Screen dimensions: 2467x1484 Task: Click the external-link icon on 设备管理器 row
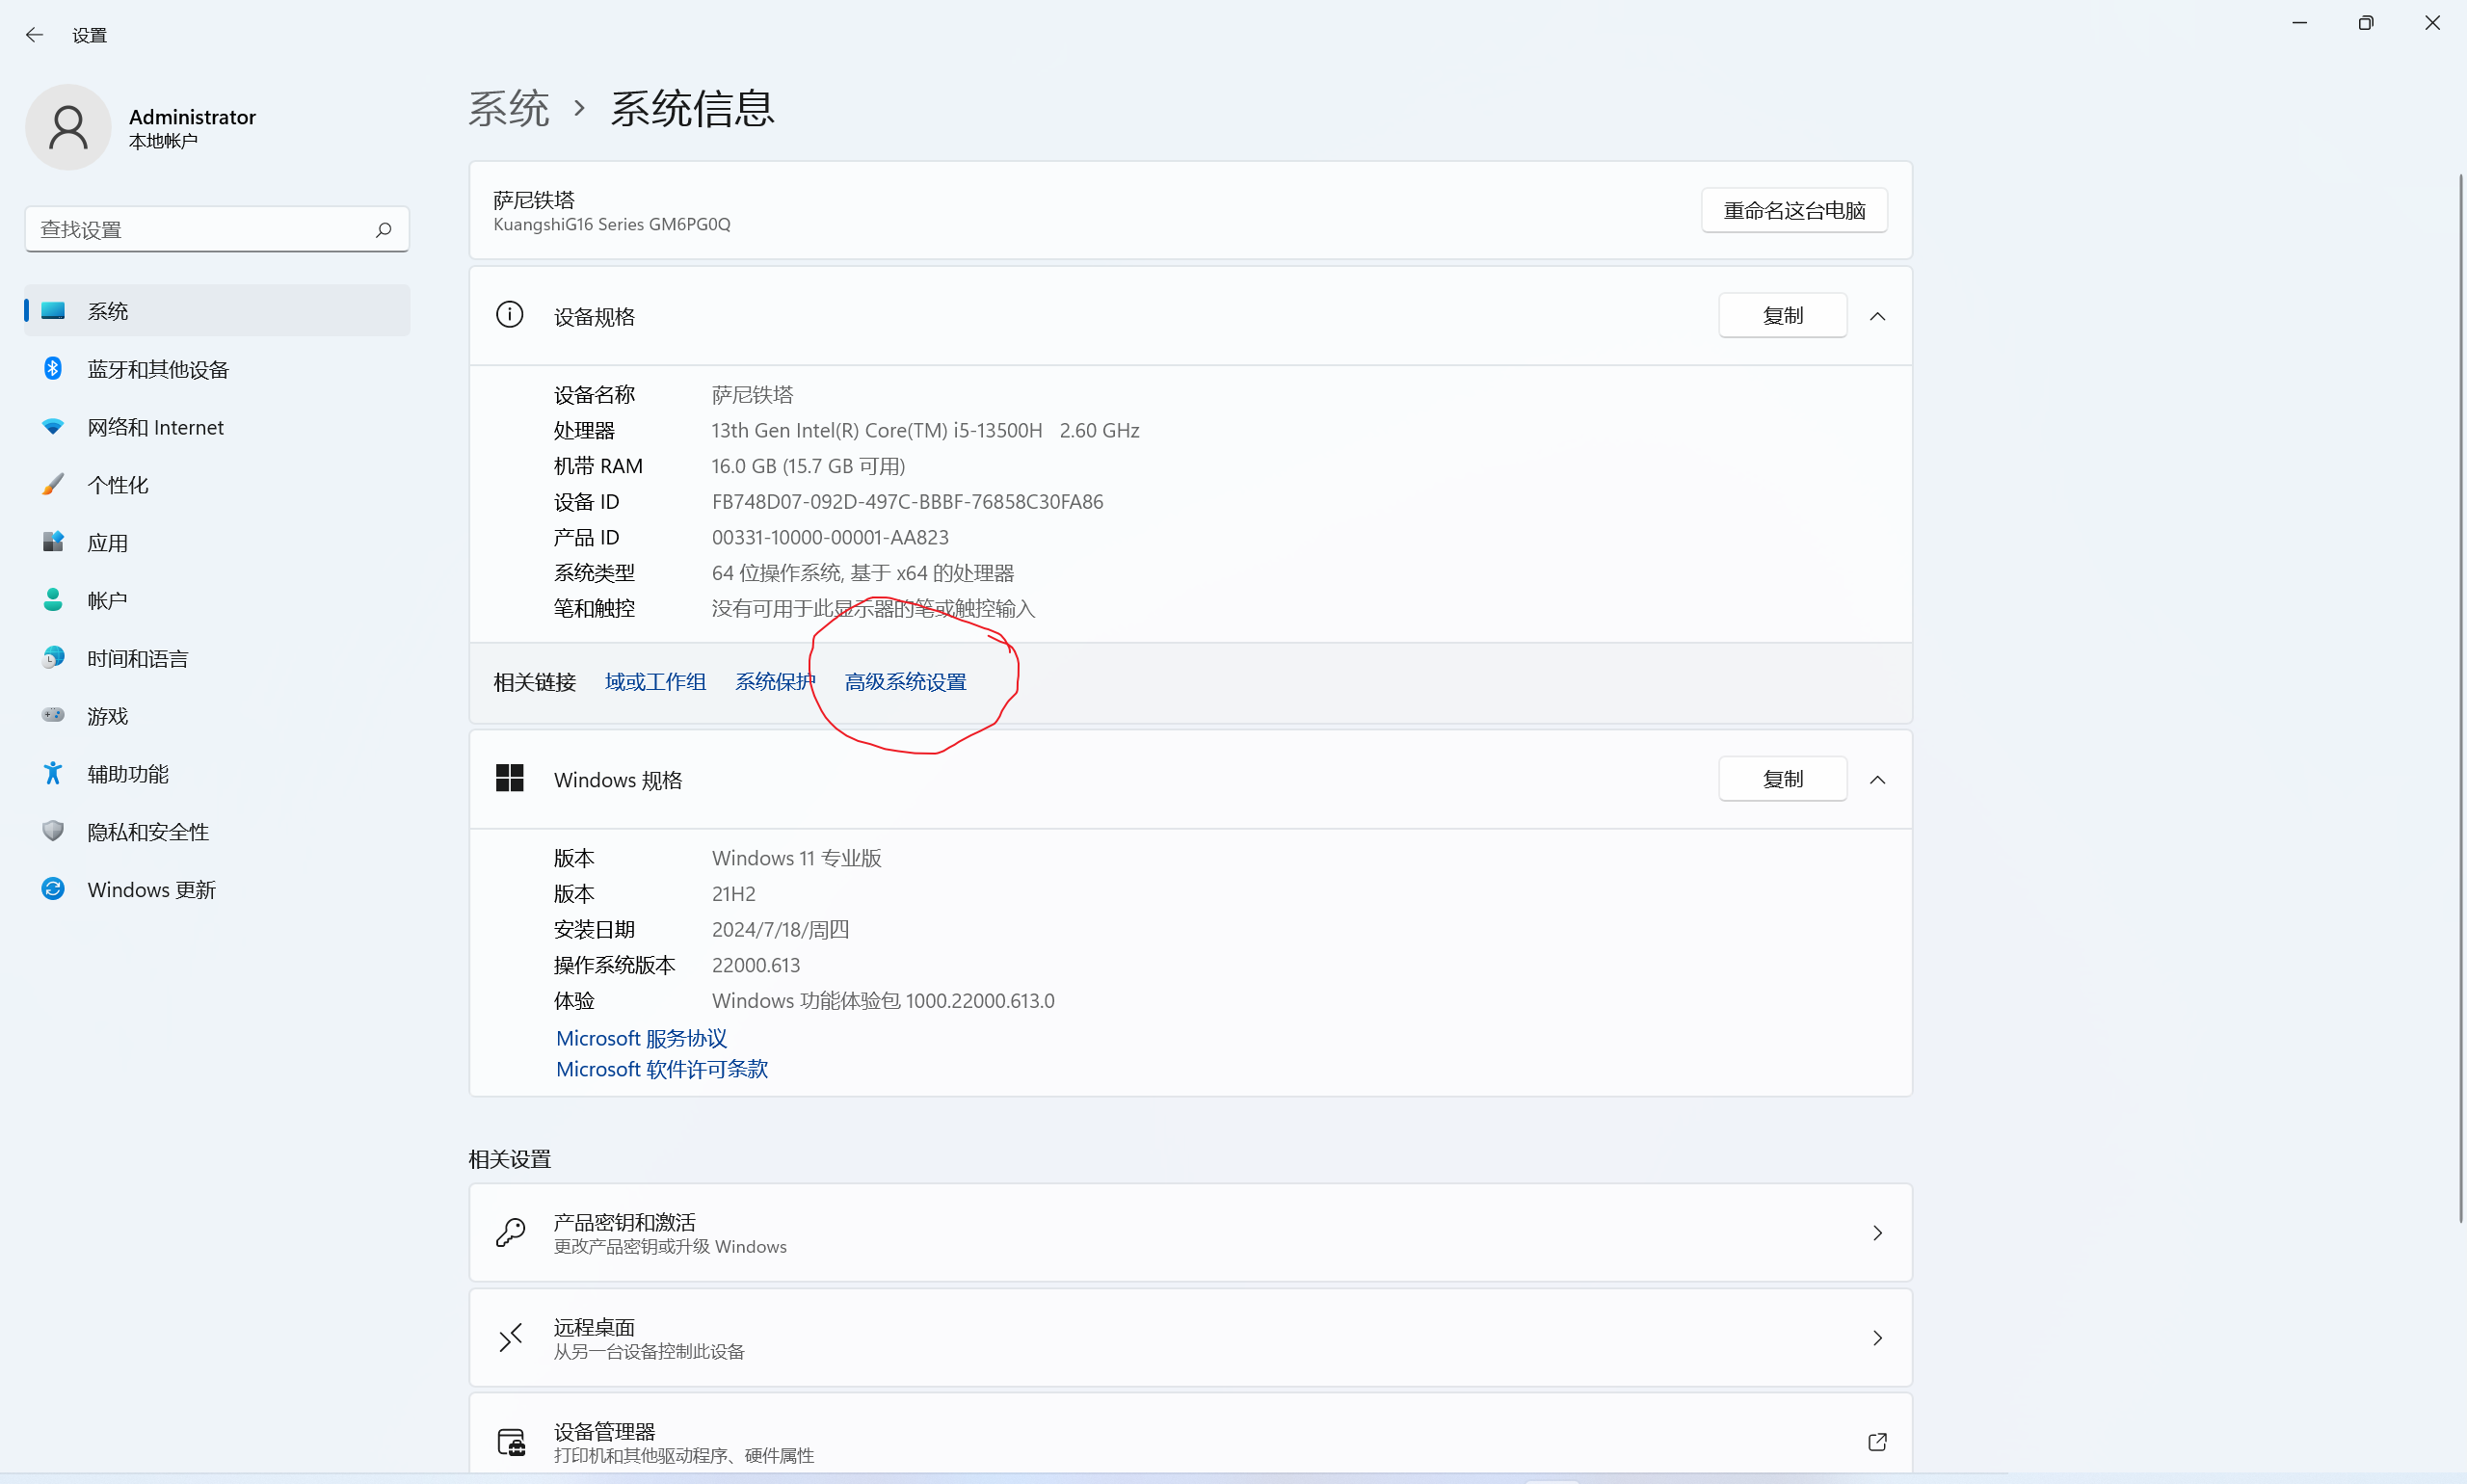point(1877,1442)
